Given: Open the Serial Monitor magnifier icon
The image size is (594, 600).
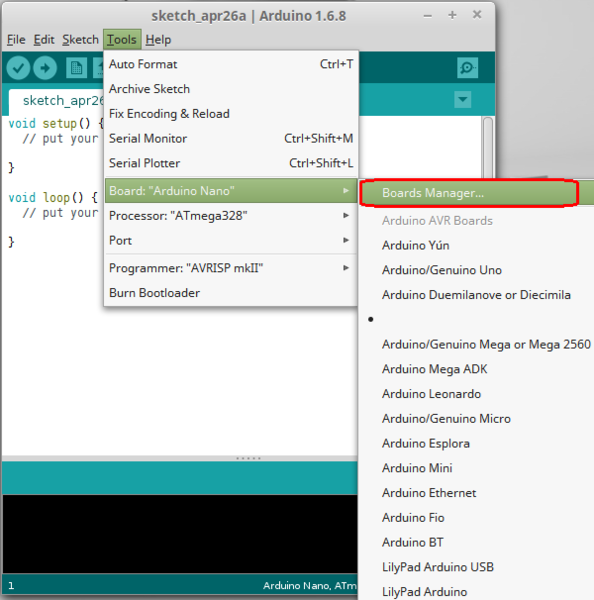Looking at the screenshot, I should pos(467,68).
